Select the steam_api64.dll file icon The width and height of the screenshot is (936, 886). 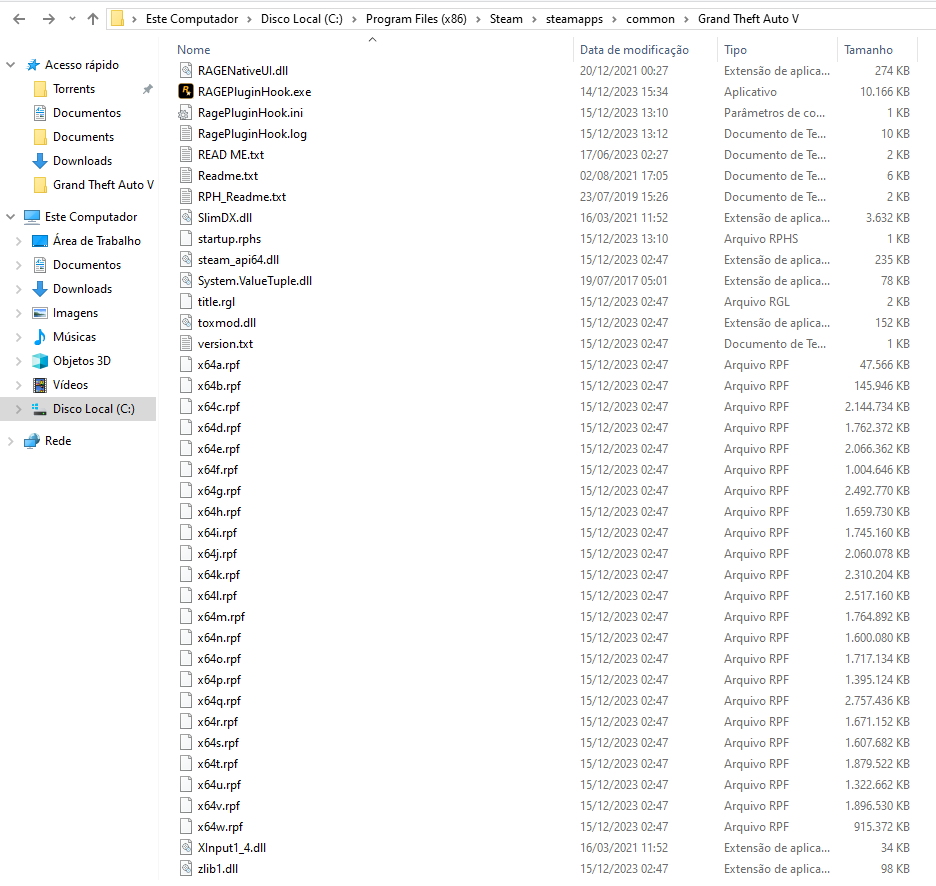[186, 259]
